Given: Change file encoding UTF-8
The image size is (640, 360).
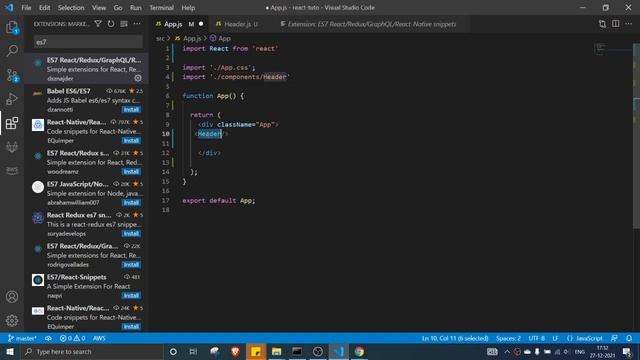Looking at the screenshot, I should coord(536,338).
